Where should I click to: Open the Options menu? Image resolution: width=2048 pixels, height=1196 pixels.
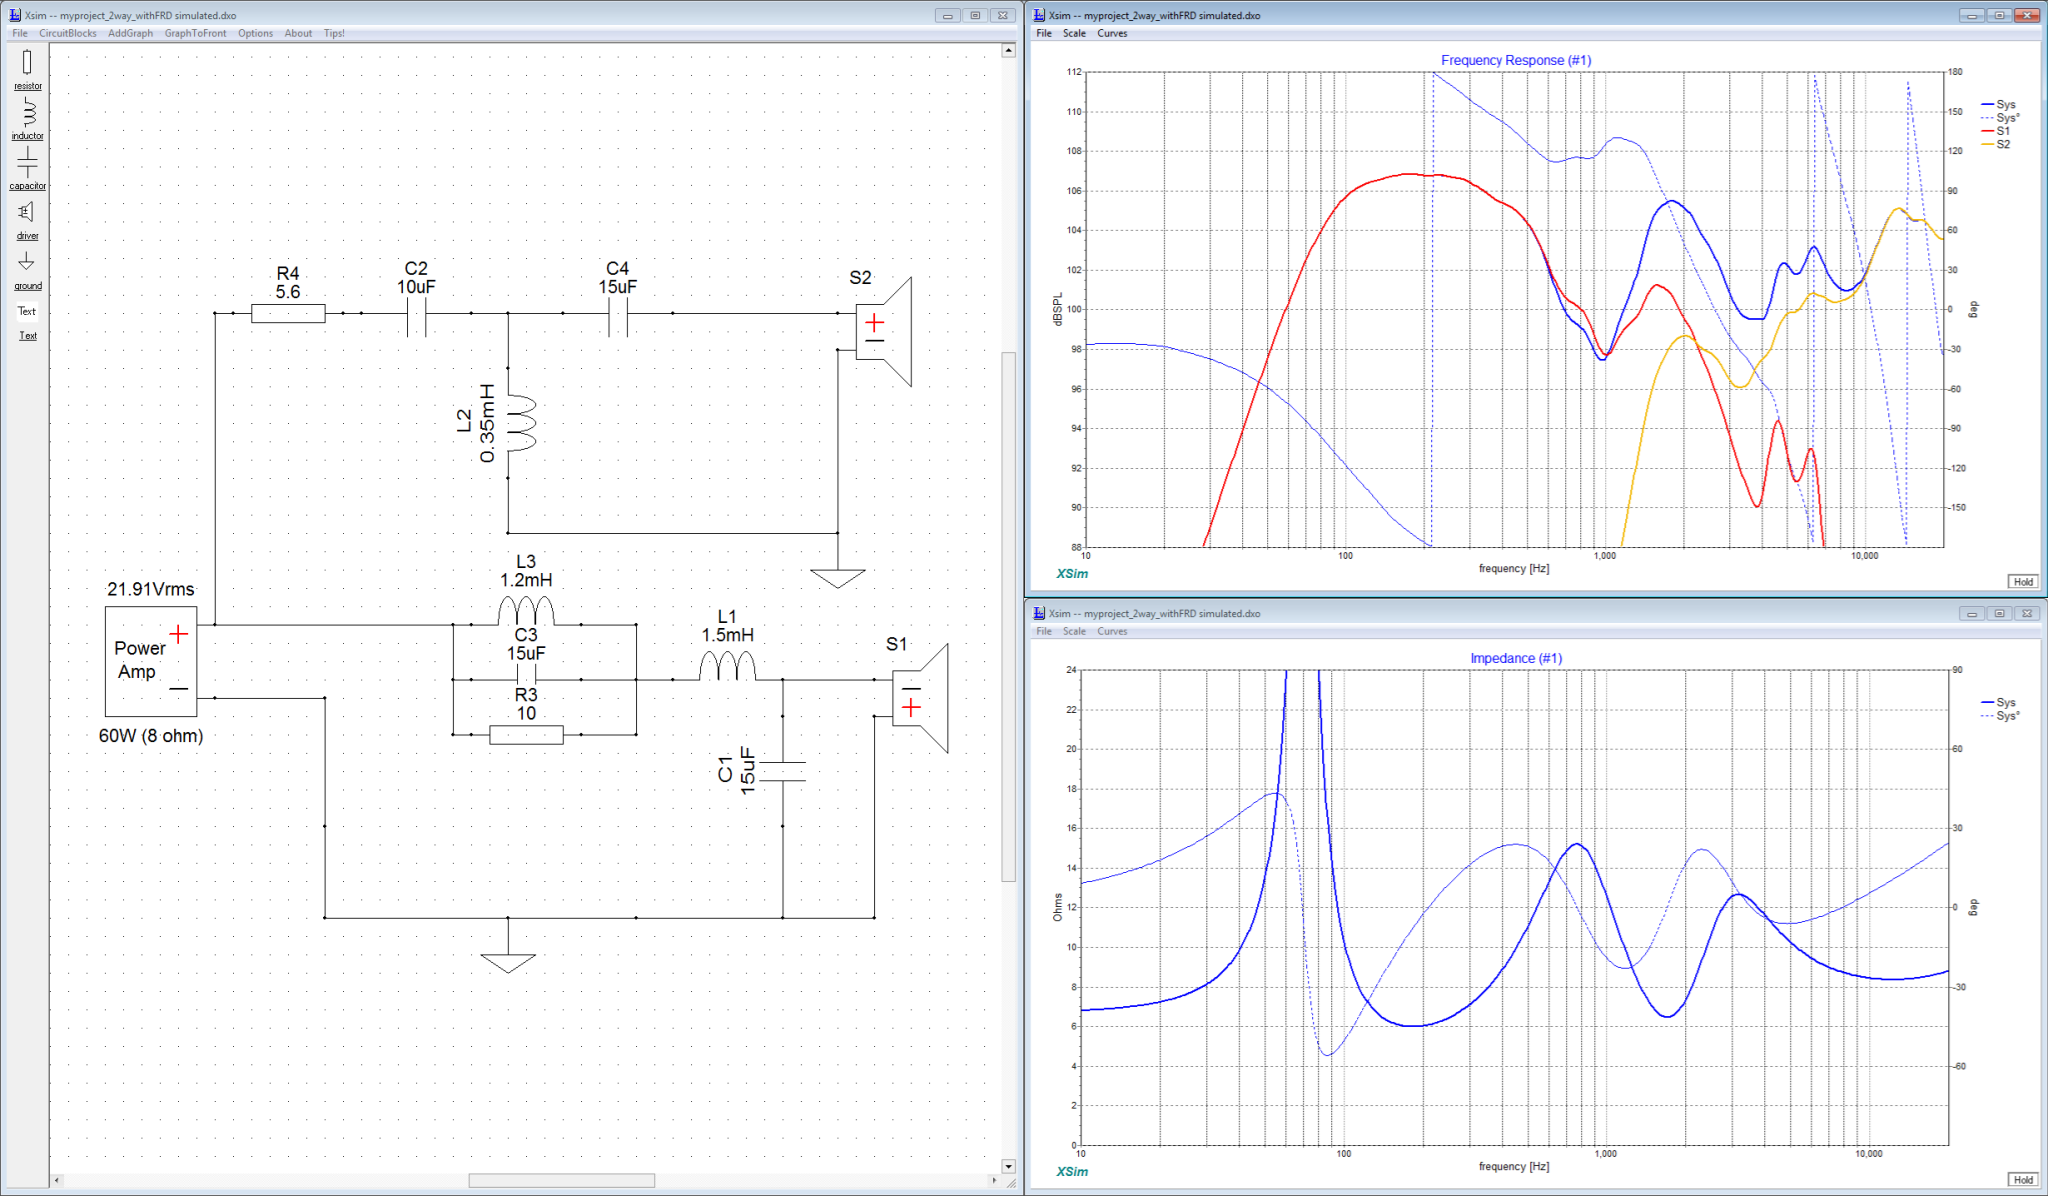pos(256,33)
